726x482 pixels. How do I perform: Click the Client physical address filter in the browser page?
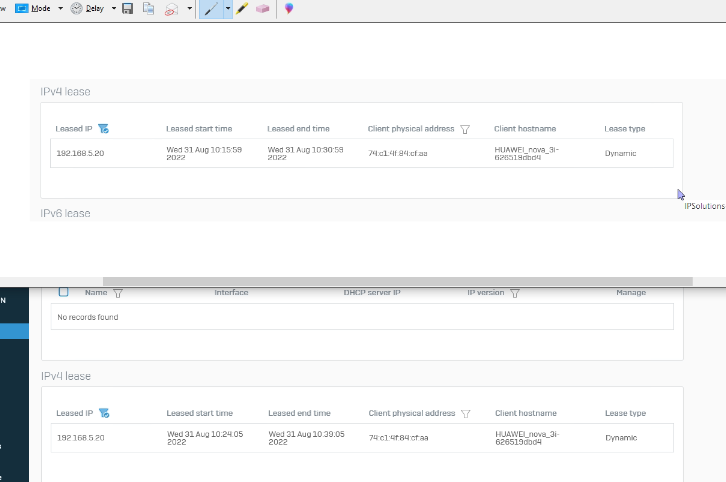coord(466,413)
